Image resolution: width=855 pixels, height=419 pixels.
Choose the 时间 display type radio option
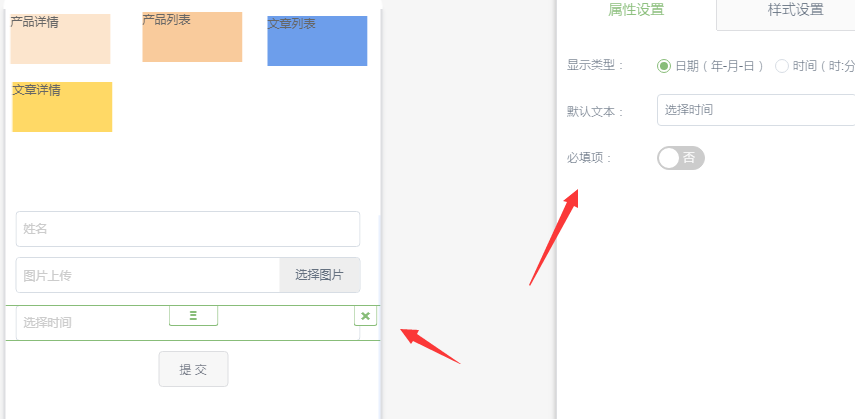(x=782, y=66)
